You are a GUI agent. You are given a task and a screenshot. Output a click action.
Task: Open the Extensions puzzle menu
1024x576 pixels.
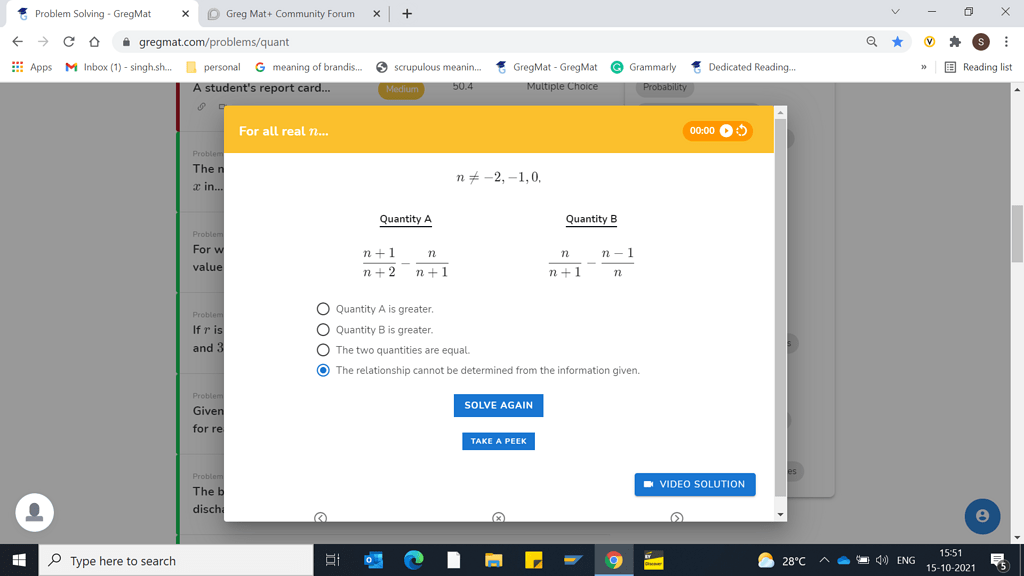coord(955,42)
